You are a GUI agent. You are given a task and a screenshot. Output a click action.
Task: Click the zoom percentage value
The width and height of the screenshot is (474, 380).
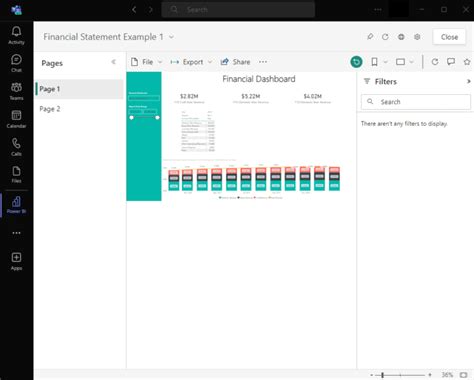[447, 375]
